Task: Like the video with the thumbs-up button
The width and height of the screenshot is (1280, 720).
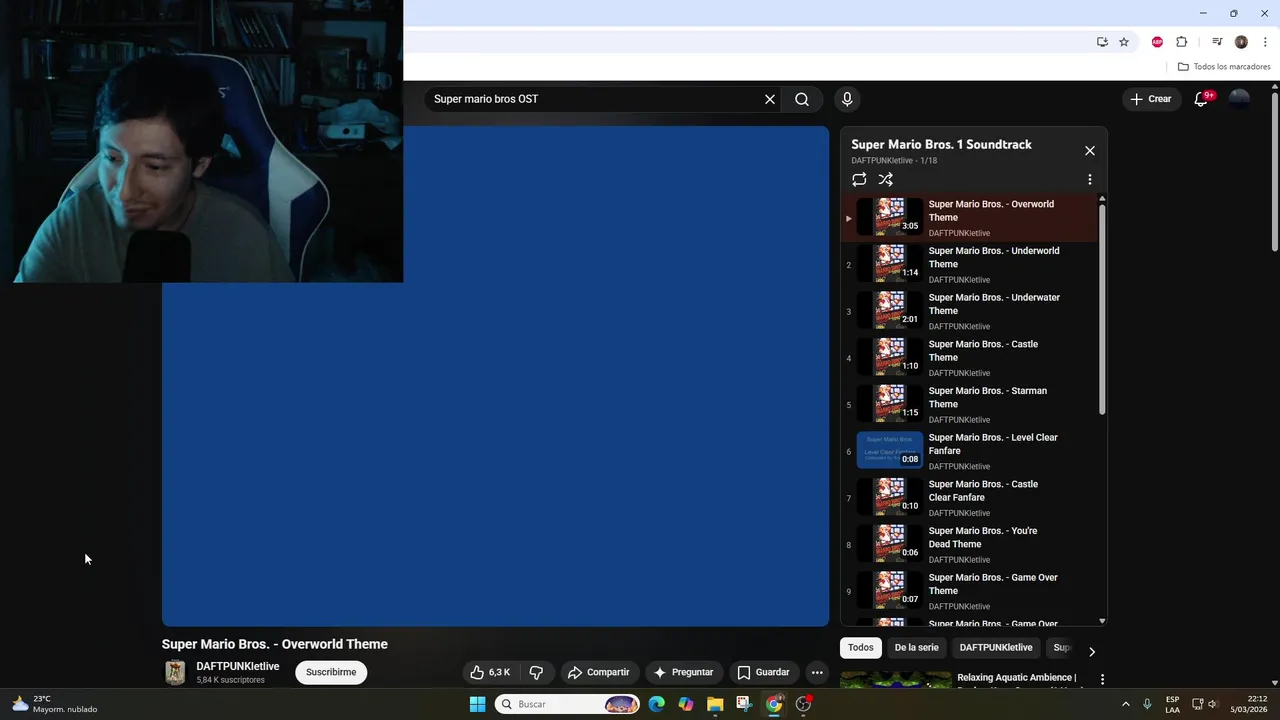Action: coord(490,672)
